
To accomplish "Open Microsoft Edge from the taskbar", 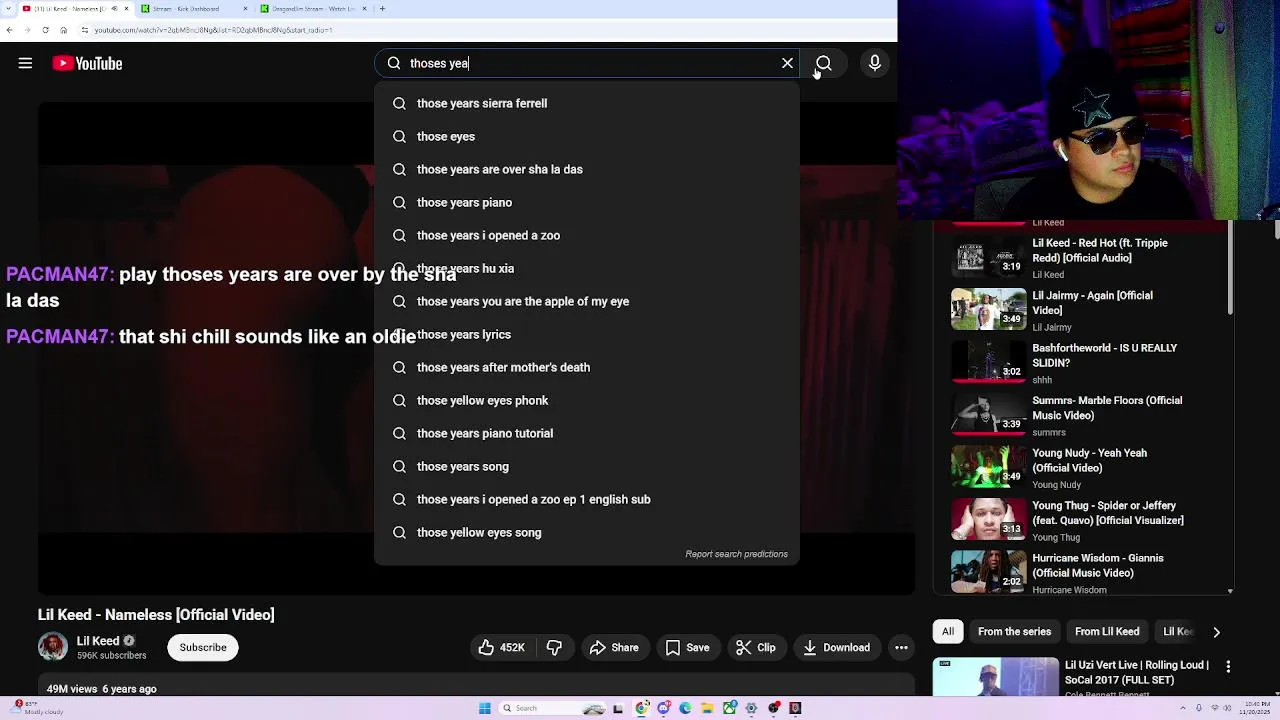I will (685, 708).
